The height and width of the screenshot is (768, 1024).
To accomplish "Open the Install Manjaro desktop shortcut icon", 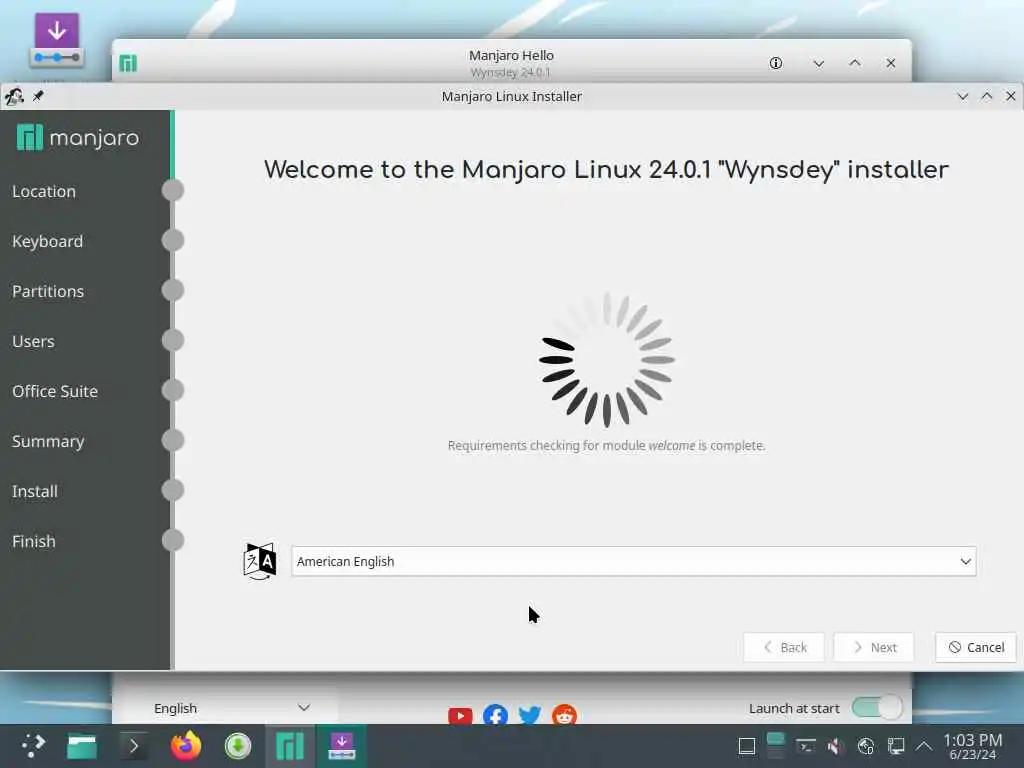I will (57, 41).
